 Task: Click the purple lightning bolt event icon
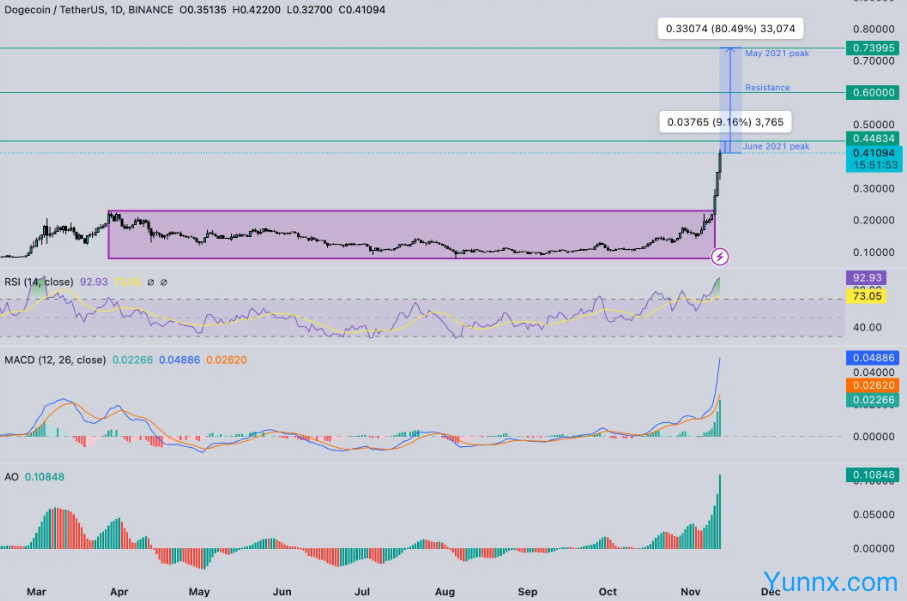coord(719,257)
